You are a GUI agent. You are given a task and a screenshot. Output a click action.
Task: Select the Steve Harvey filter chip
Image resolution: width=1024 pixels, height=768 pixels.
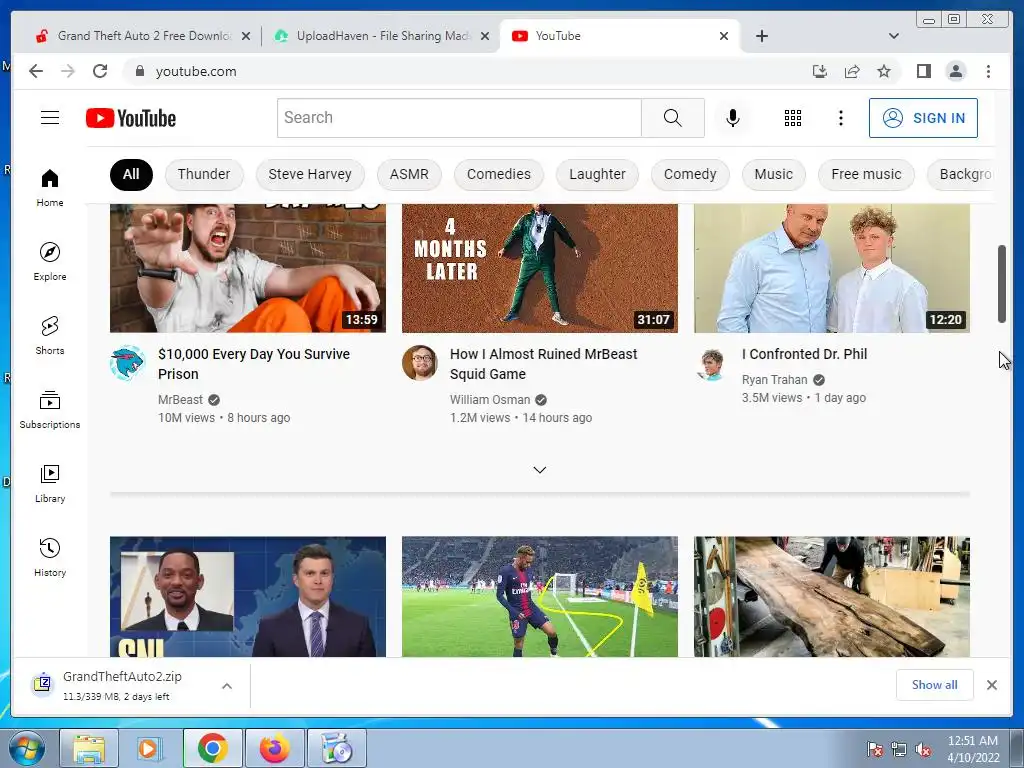click(x=310, y=174)
